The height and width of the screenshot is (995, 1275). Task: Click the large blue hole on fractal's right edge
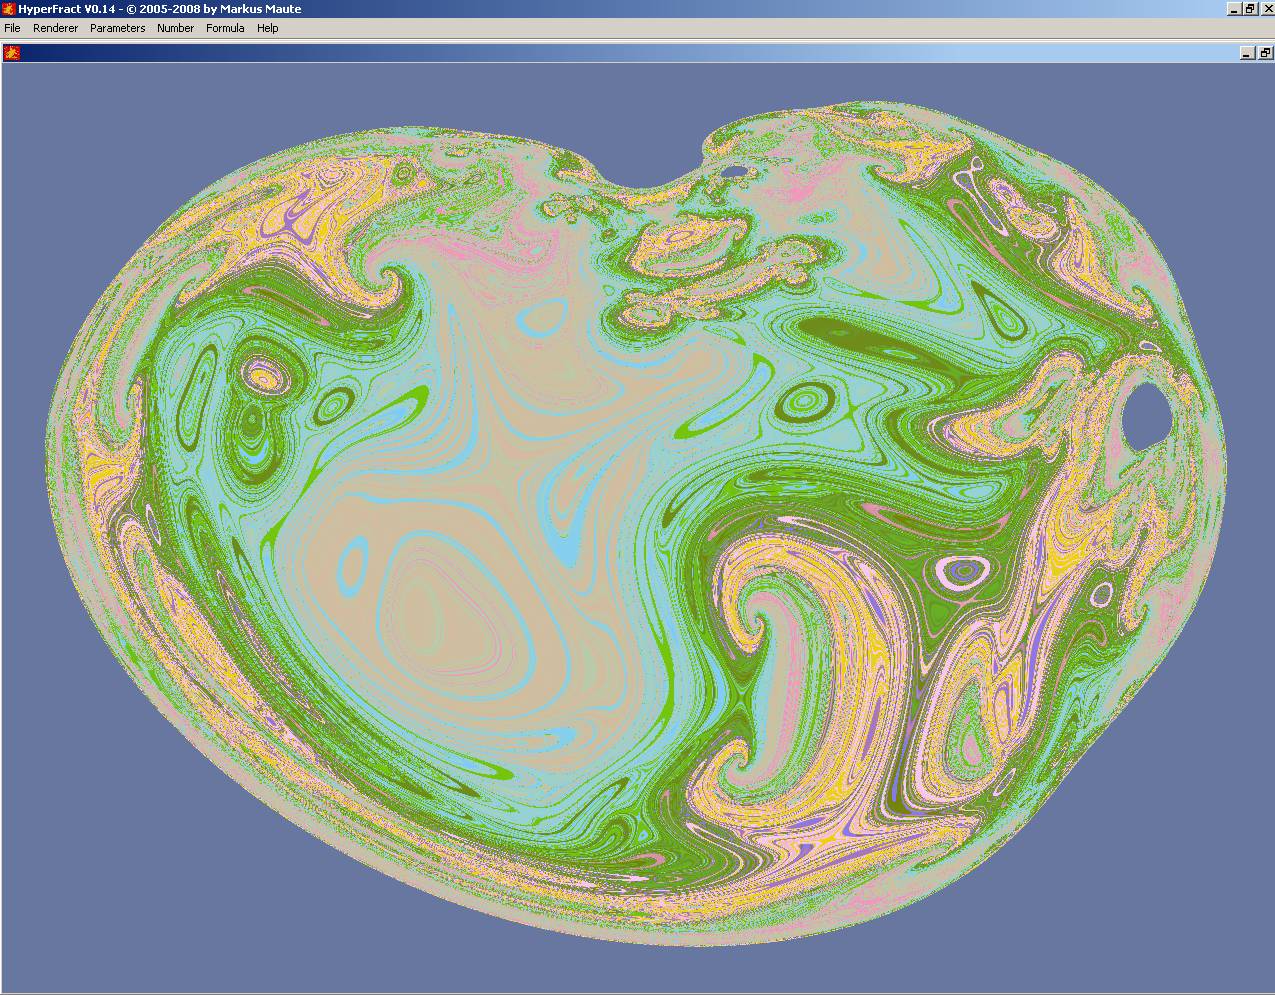pos(1146,417)
